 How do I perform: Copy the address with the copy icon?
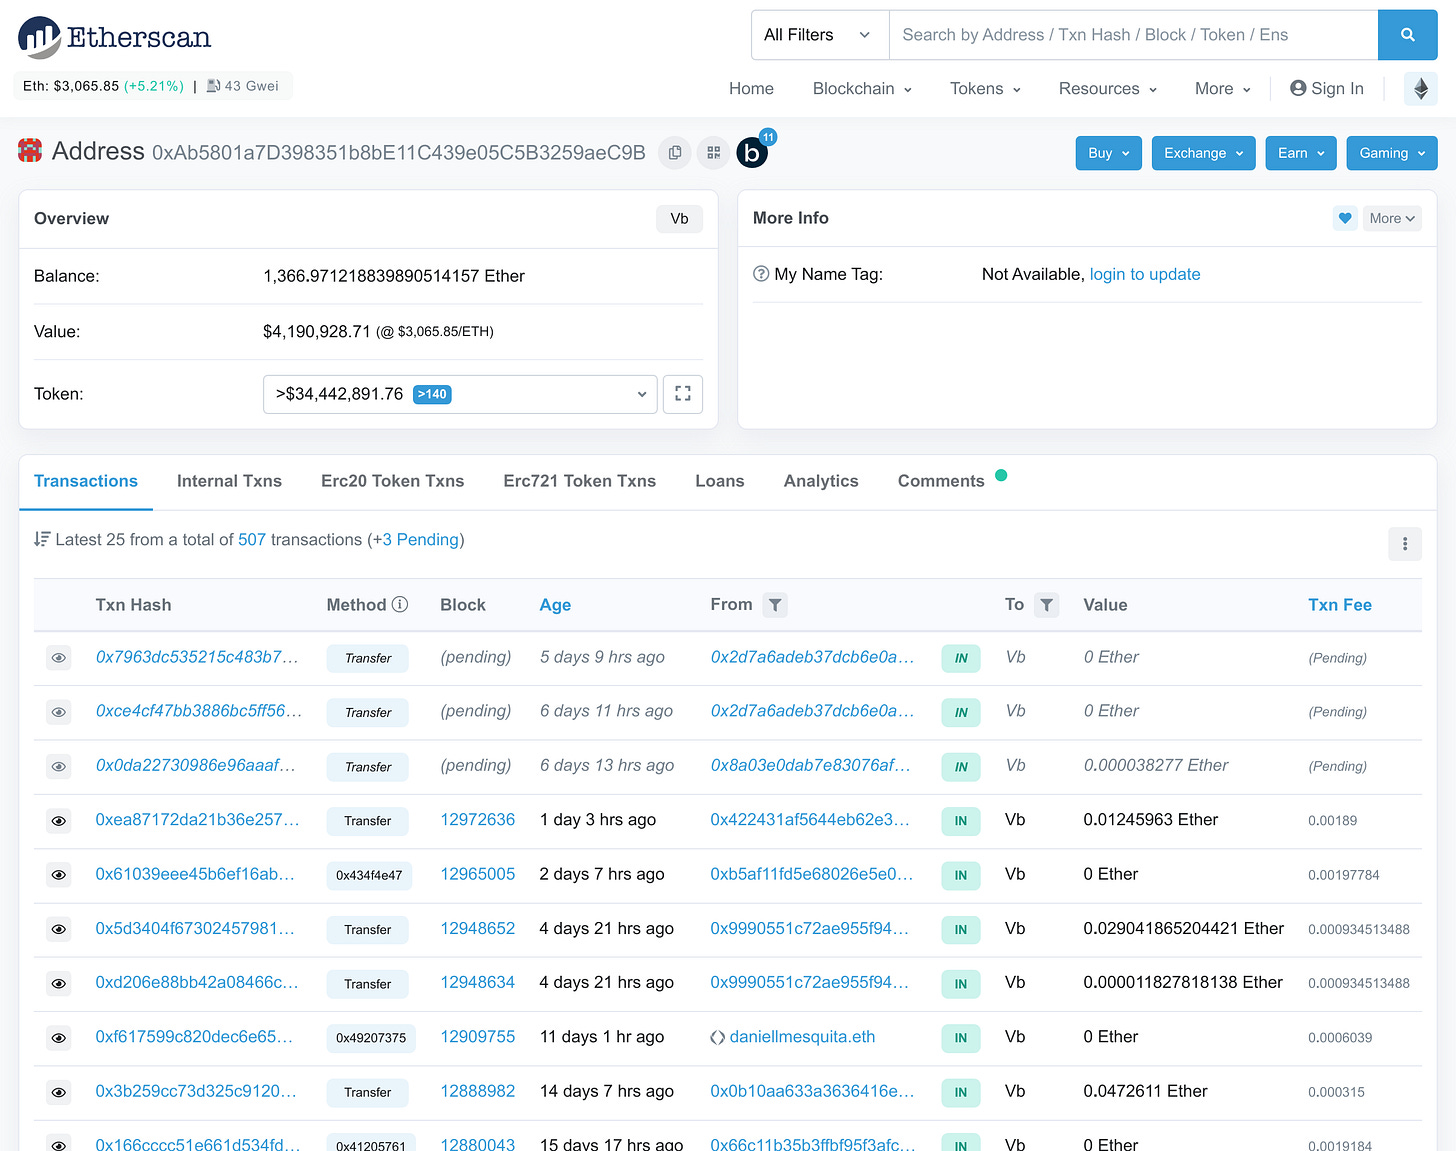click(675, 152)
